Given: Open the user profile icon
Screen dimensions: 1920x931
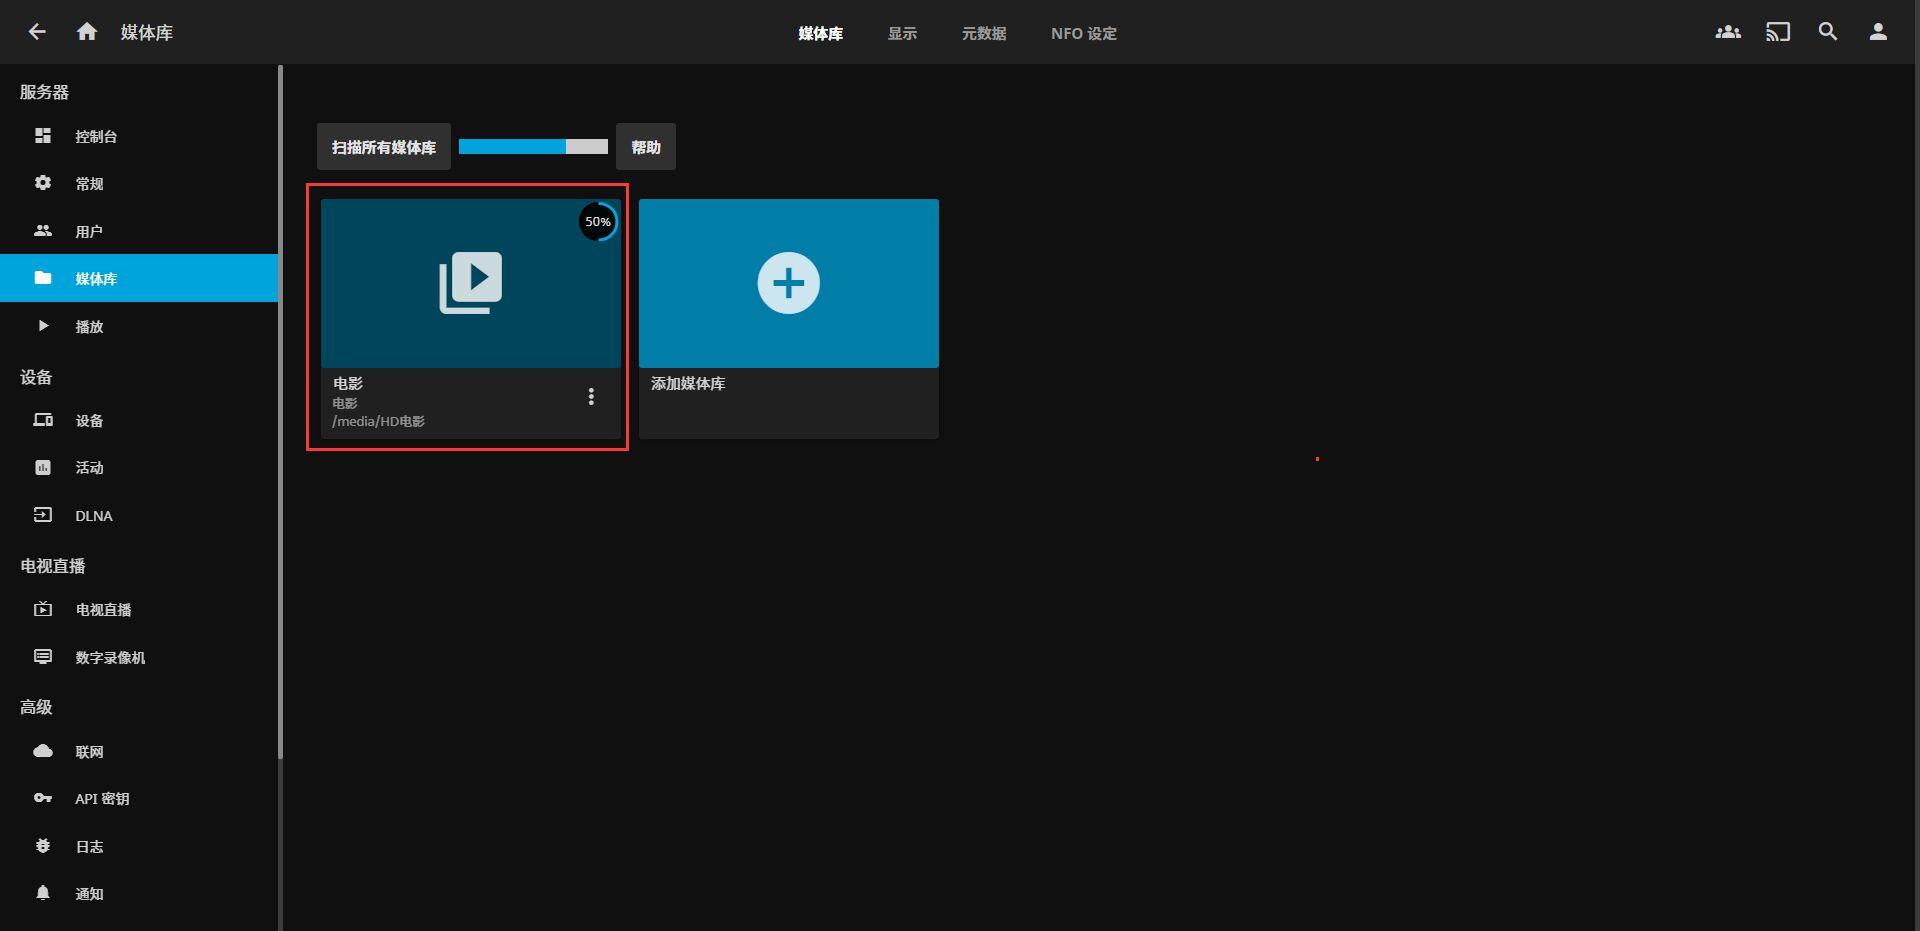Looking at the screenshot, I should (1877, 32).
